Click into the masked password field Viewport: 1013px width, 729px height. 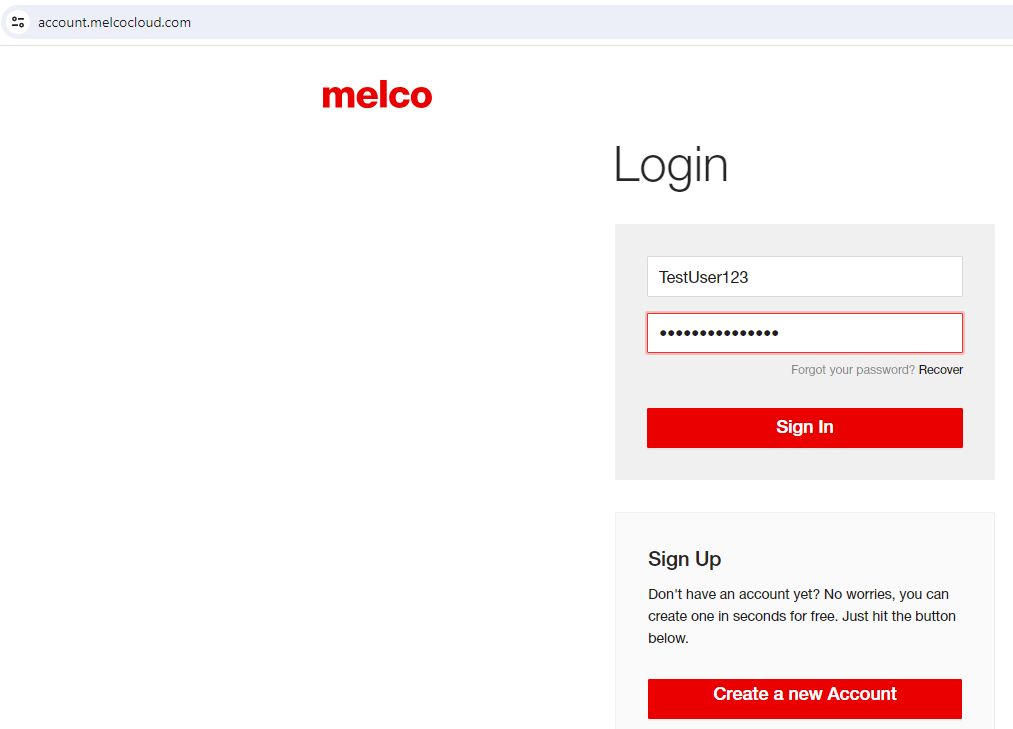[x=804, y=333]
